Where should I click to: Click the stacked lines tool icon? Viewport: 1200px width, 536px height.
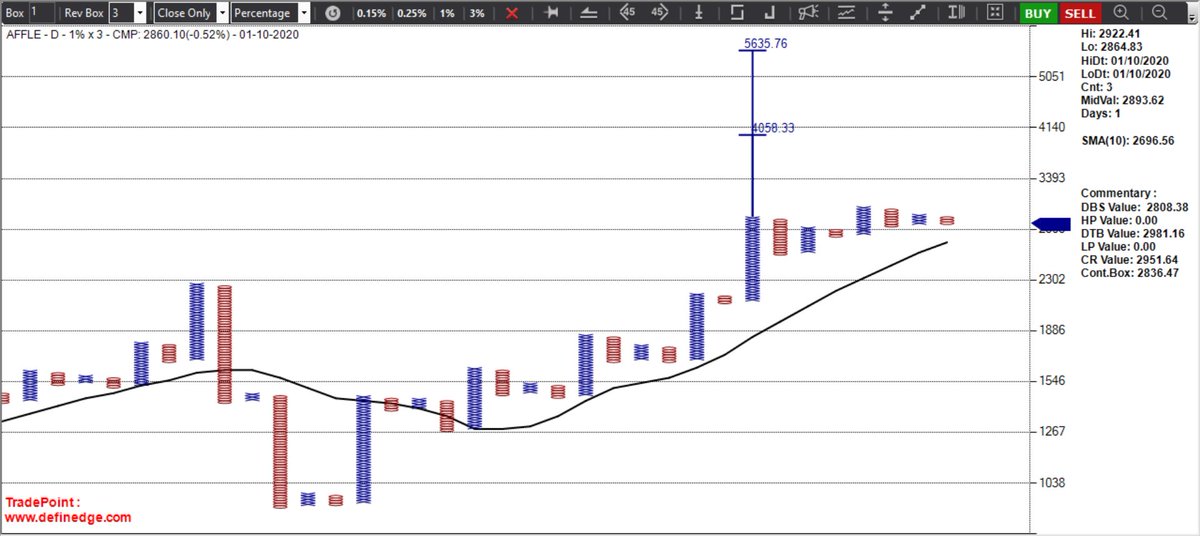pos(590,13)
